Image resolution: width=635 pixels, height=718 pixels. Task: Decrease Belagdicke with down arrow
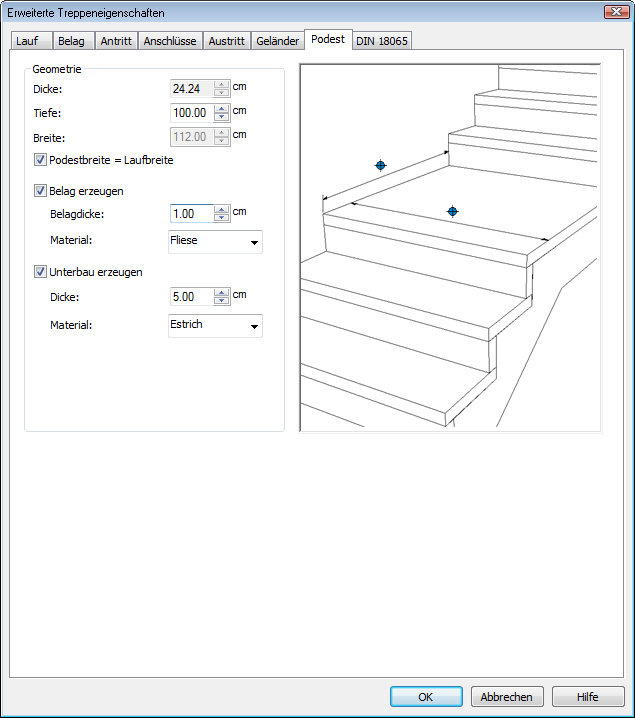tap(222, 218)
